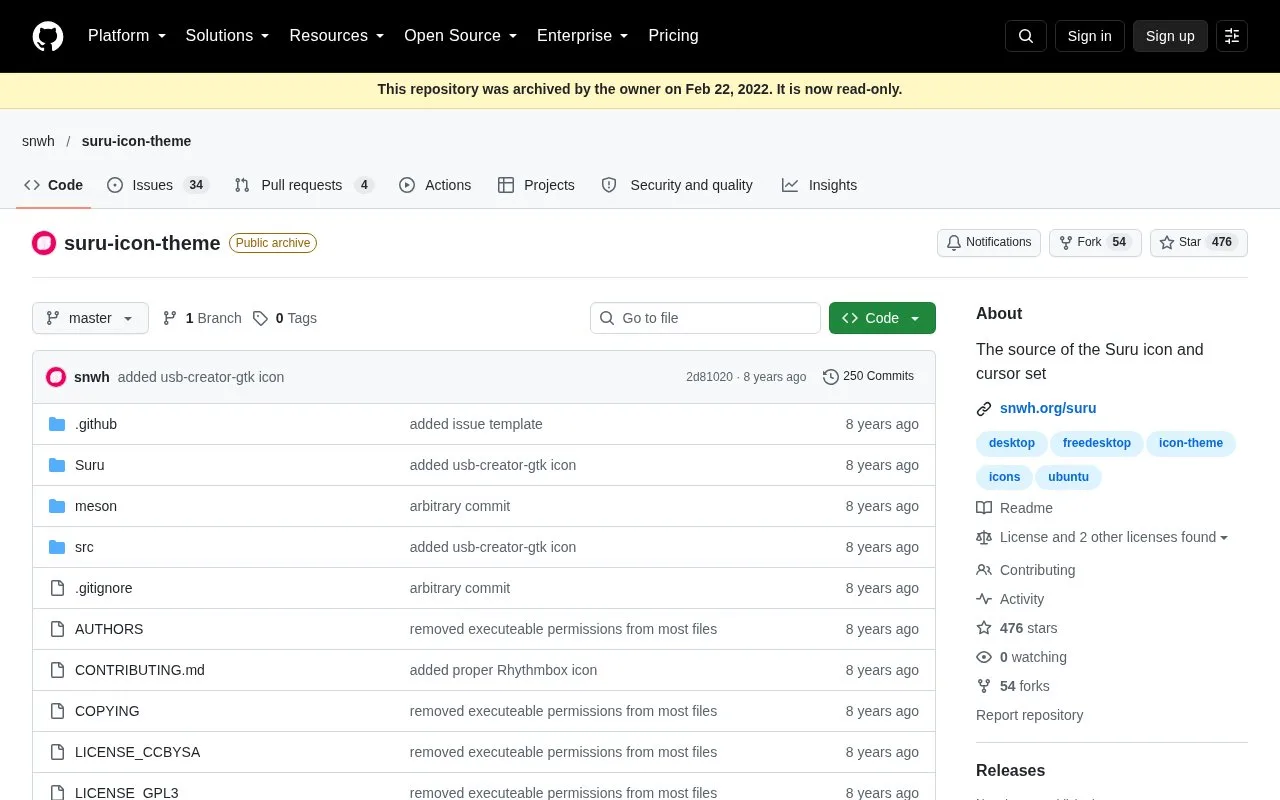The image size is (1280, 800).
Task: Expand the Solutions menu
Action: pos(228,36)
